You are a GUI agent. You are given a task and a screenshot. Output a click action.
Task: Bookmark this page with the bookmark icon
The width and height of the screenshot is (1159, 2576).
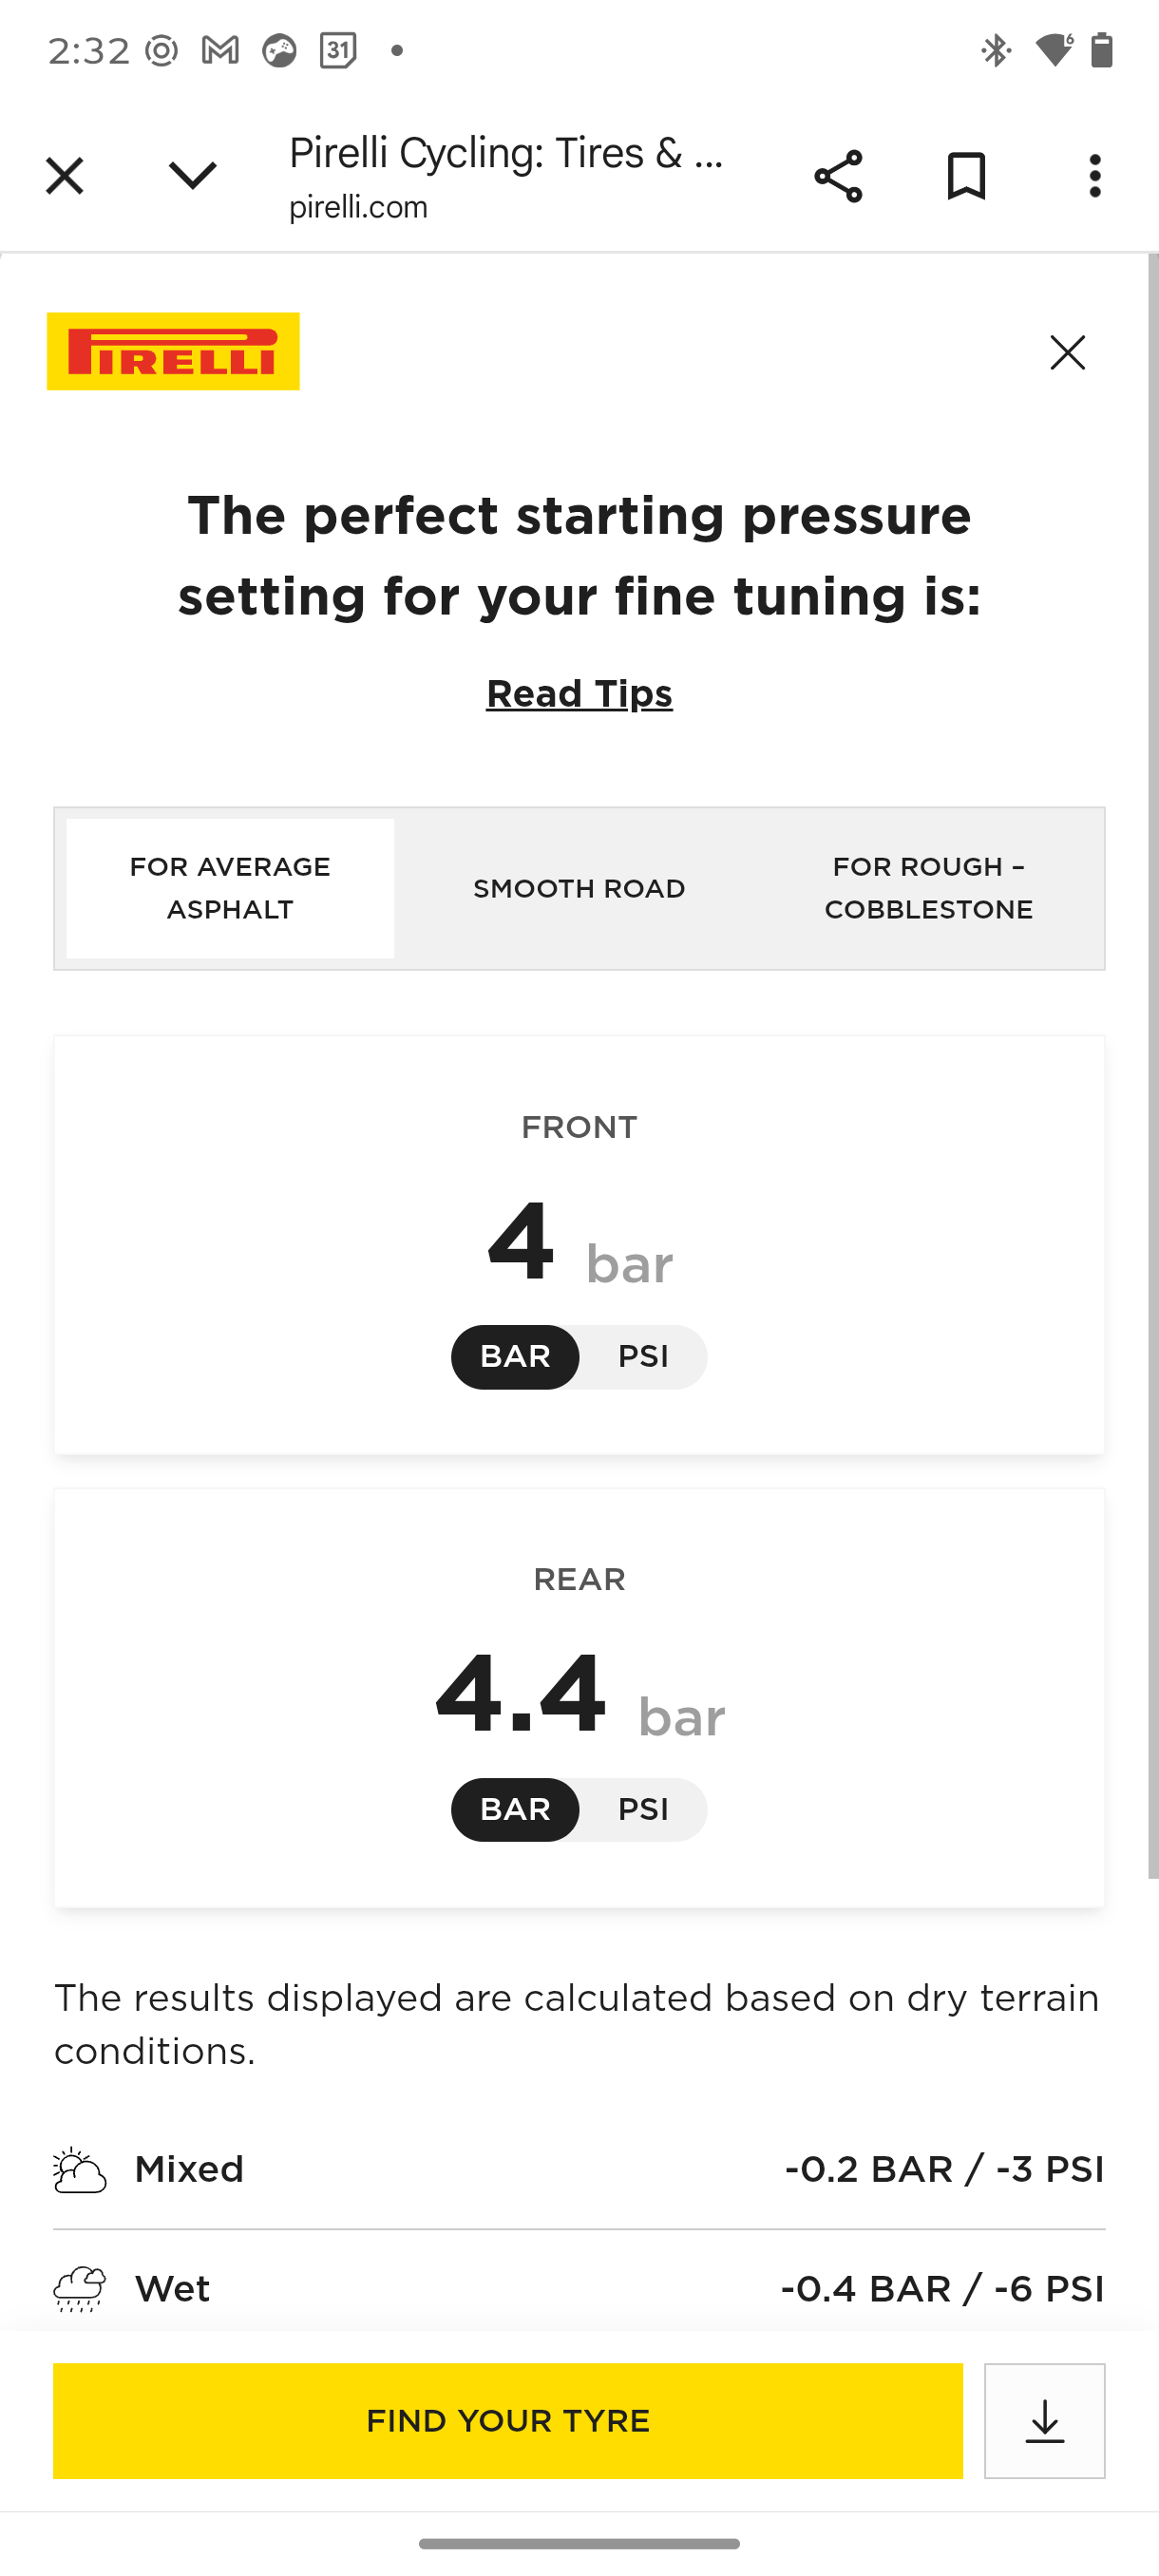click(x=966, y=177)
